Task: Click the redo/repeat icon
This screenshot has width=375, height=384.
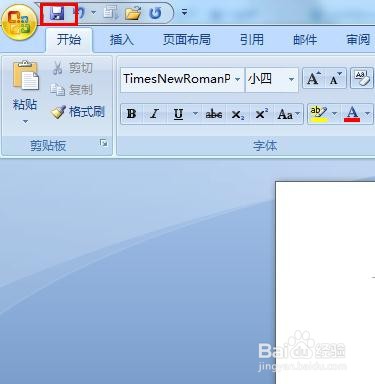Action: pyautogui.click(x=155, y=13)
